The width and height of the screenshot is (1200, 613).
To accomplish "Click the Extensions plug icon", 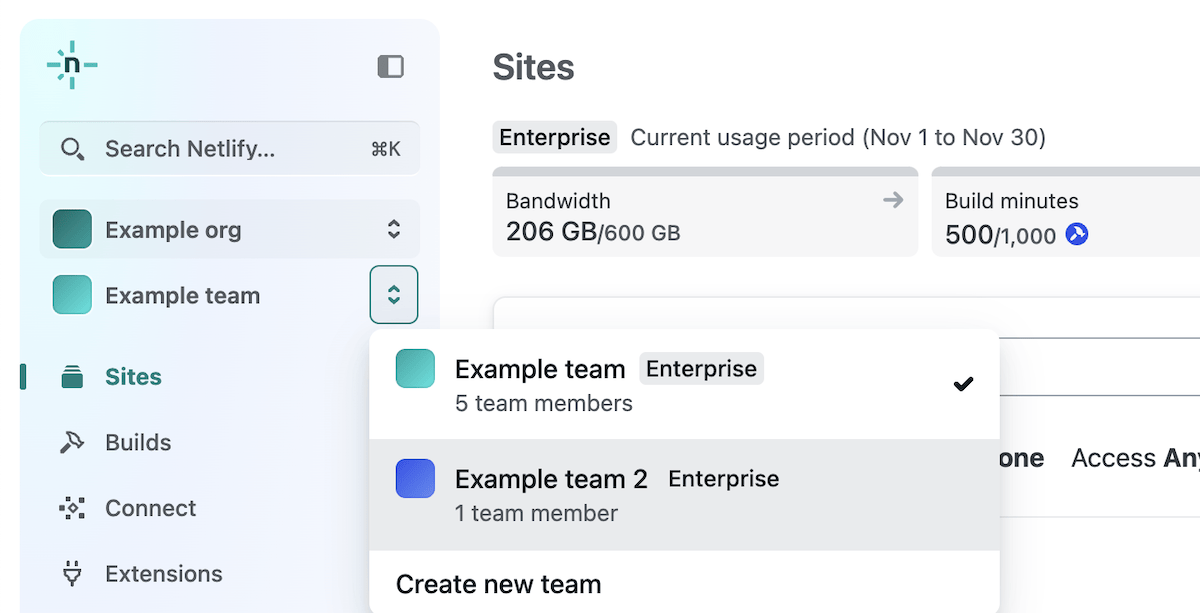I will coord(72,574).
